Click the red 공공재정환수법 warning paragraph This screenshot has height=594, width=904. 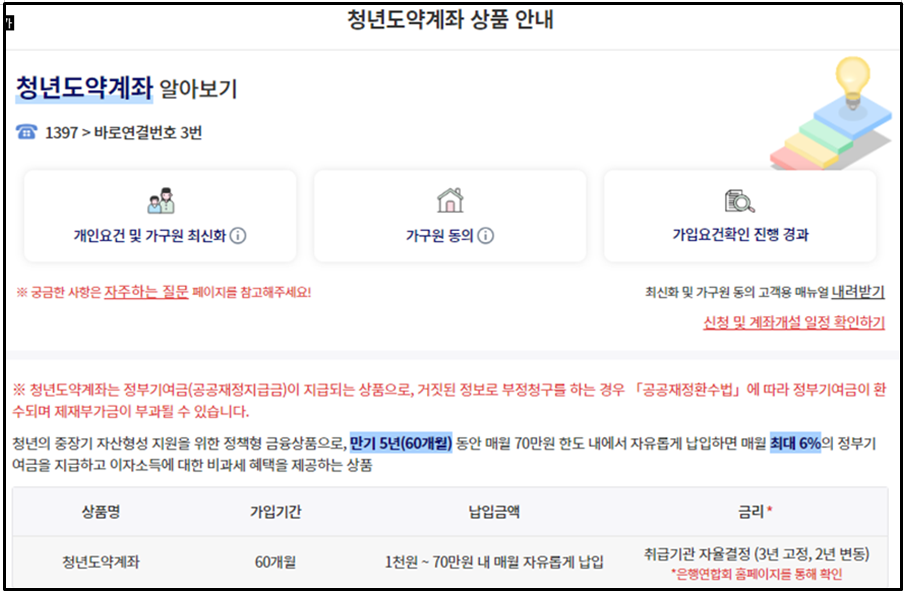449,401
